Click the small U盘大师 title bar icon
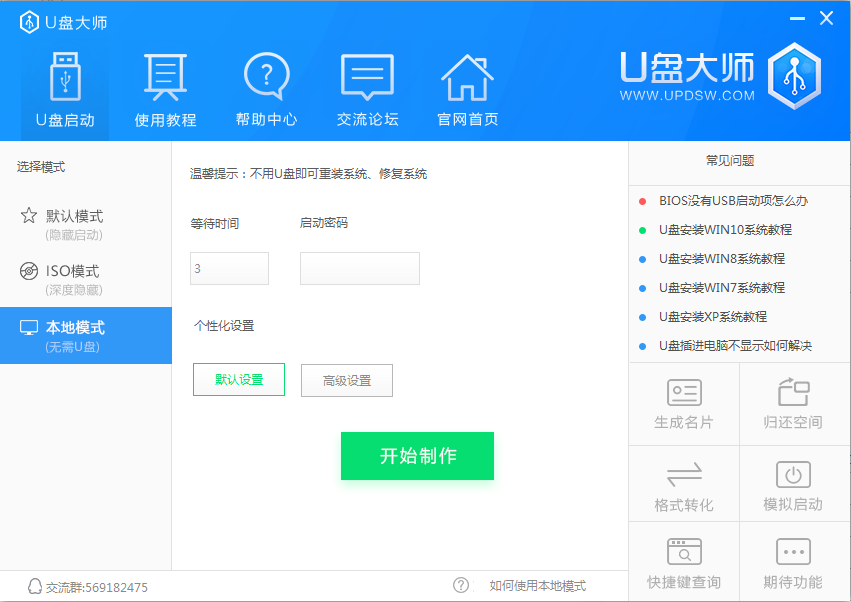 [x=29, y=22]
